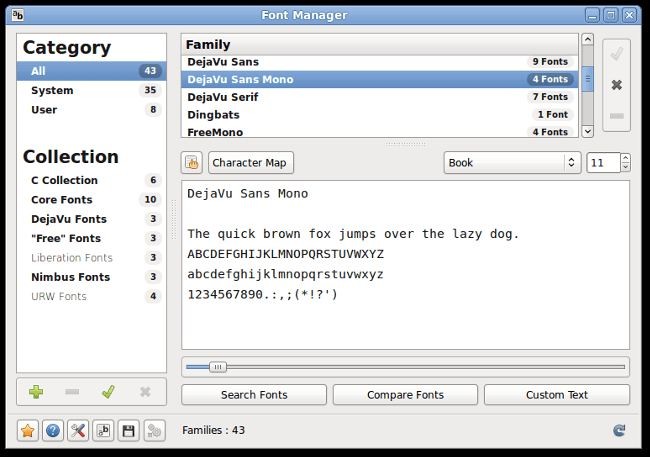Decrease font size with the down stepper arrow

click(x=626, y=167)
